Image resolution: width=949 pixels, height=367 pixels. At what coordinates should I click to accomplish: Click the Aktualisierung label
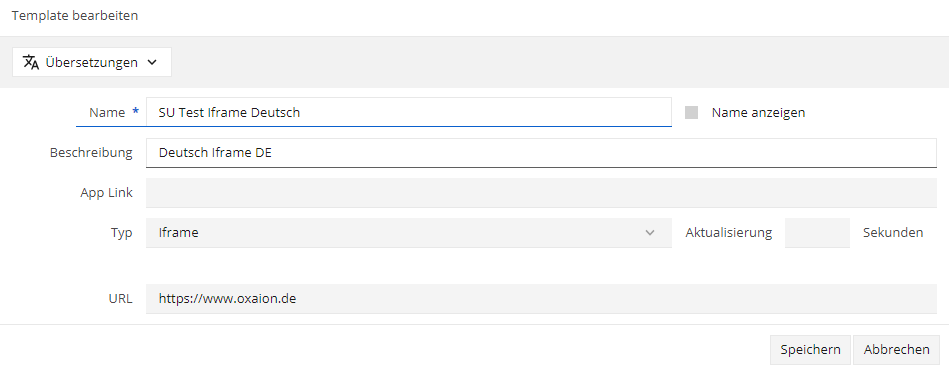pos(729,233)
